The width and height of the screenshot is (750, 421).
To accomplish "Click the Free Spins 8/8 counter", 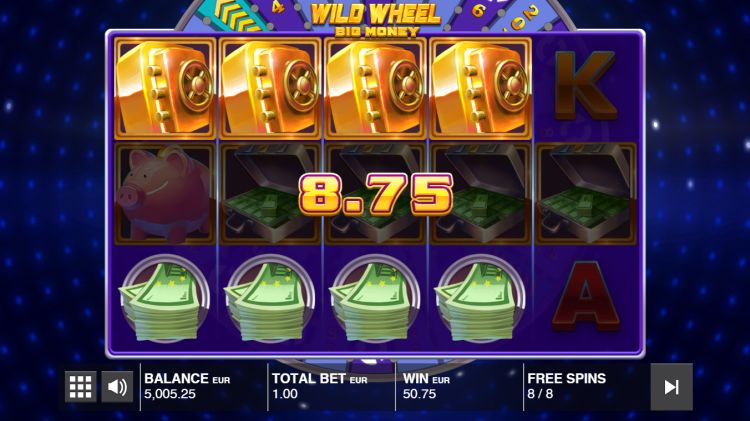I will pyautogui.click(x=566, y=386).
